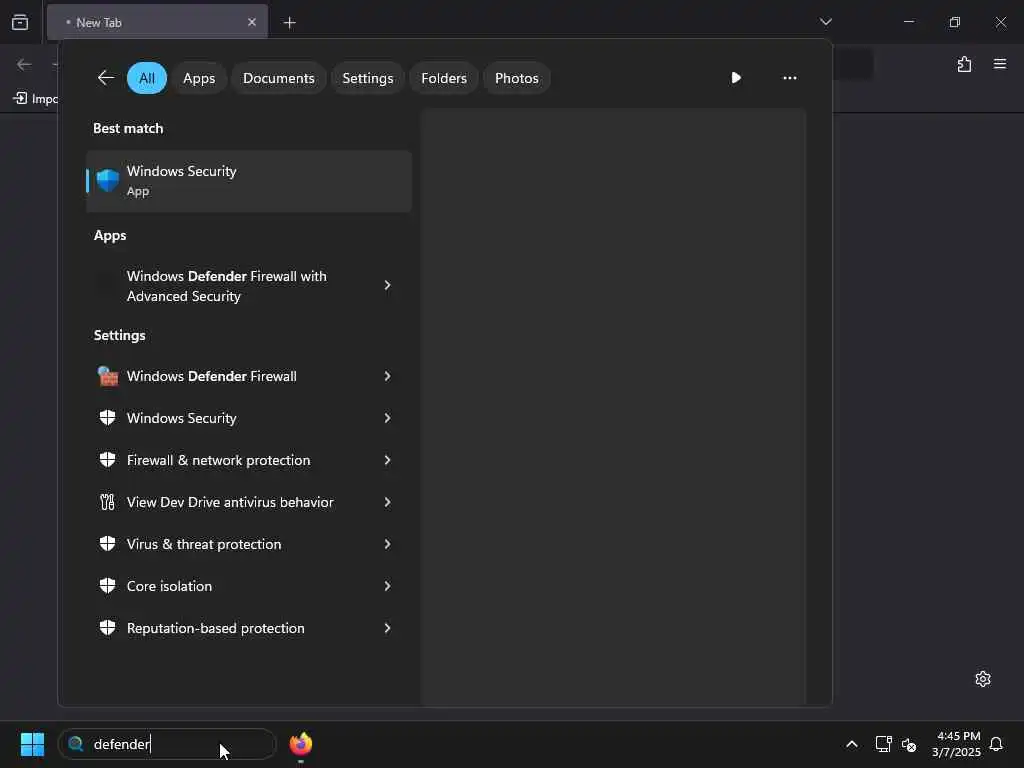Click the Windows Start button
The height and width of the screenshot is (768, 1024).
tap(33, 744)
